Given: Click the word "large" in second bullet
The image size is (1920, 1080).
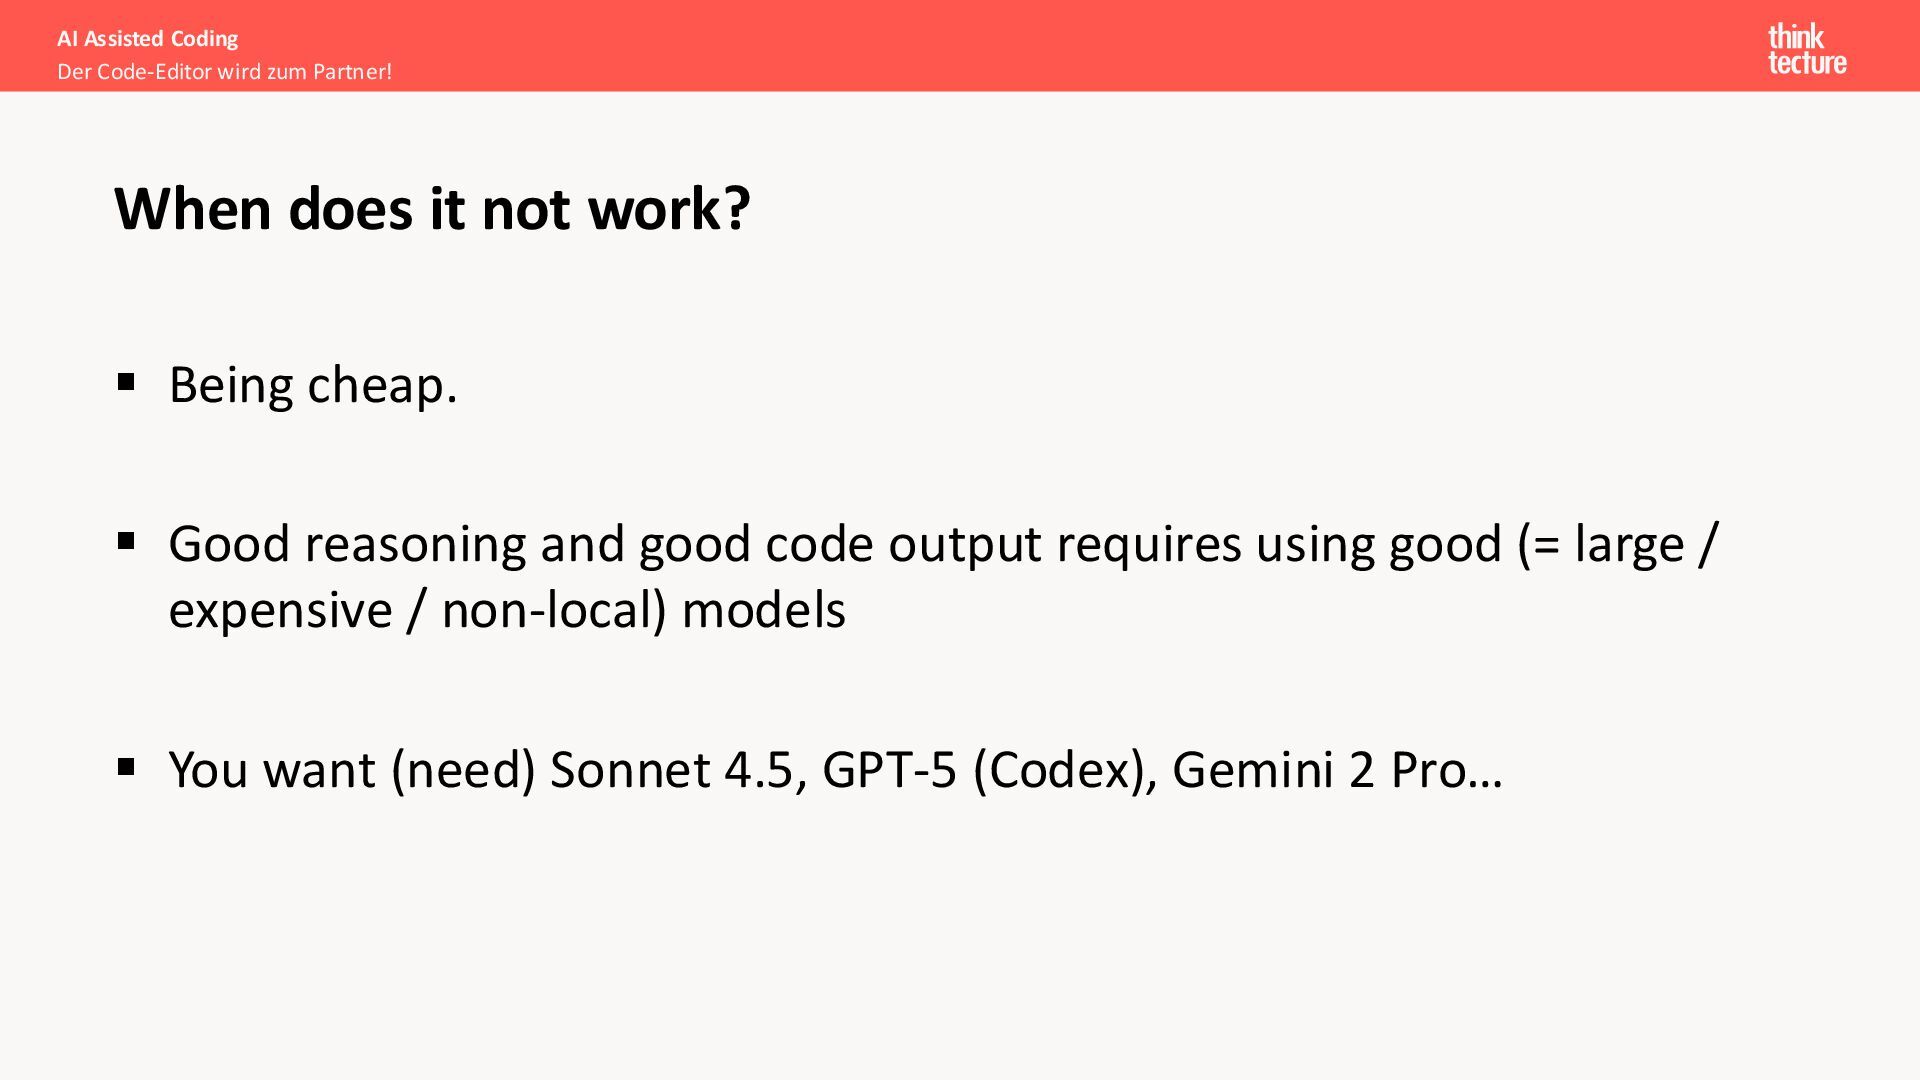Looking at the screenshot, I should tap(1629, 545).
